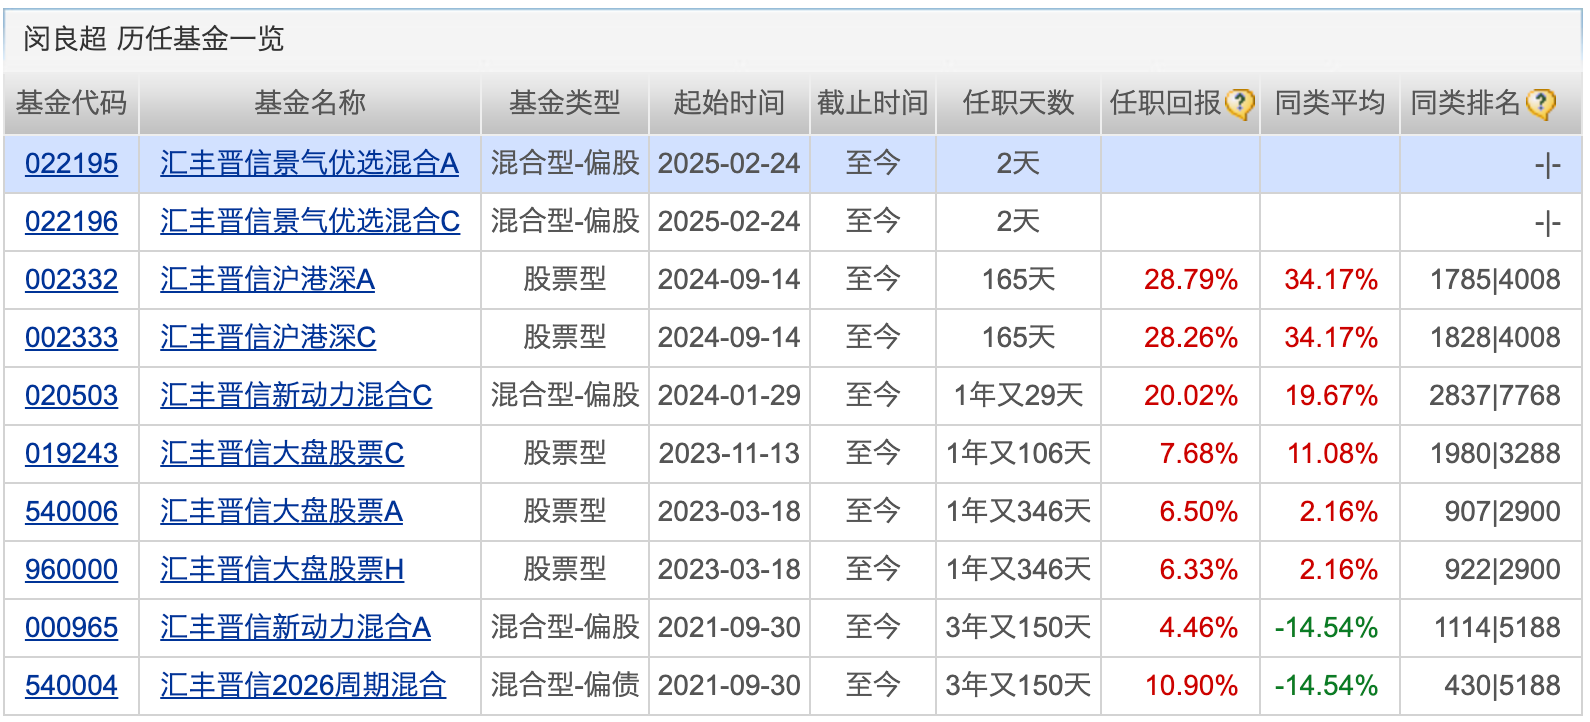Open fund code 002333 link
Viewport: 1590px width, 722px height.
pos(71,338)
